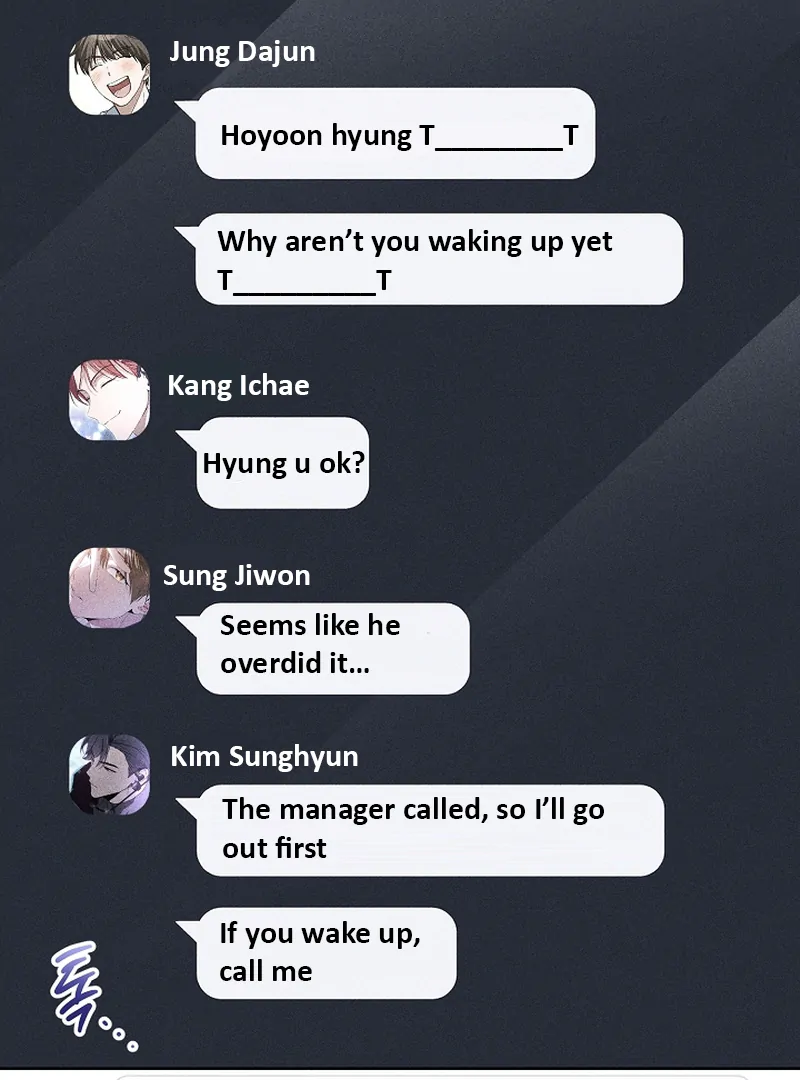Click the tail of the 'Hyung u ok?' bubble
This screenshot has height=1080, width=800.
[187, 439]
